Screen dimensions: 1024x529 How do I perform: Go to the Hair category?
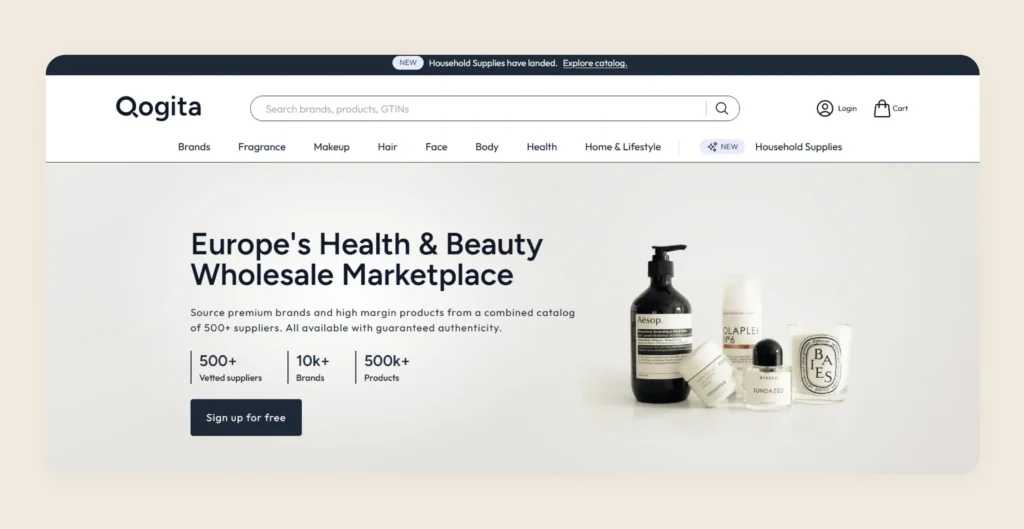pos(387,147)
